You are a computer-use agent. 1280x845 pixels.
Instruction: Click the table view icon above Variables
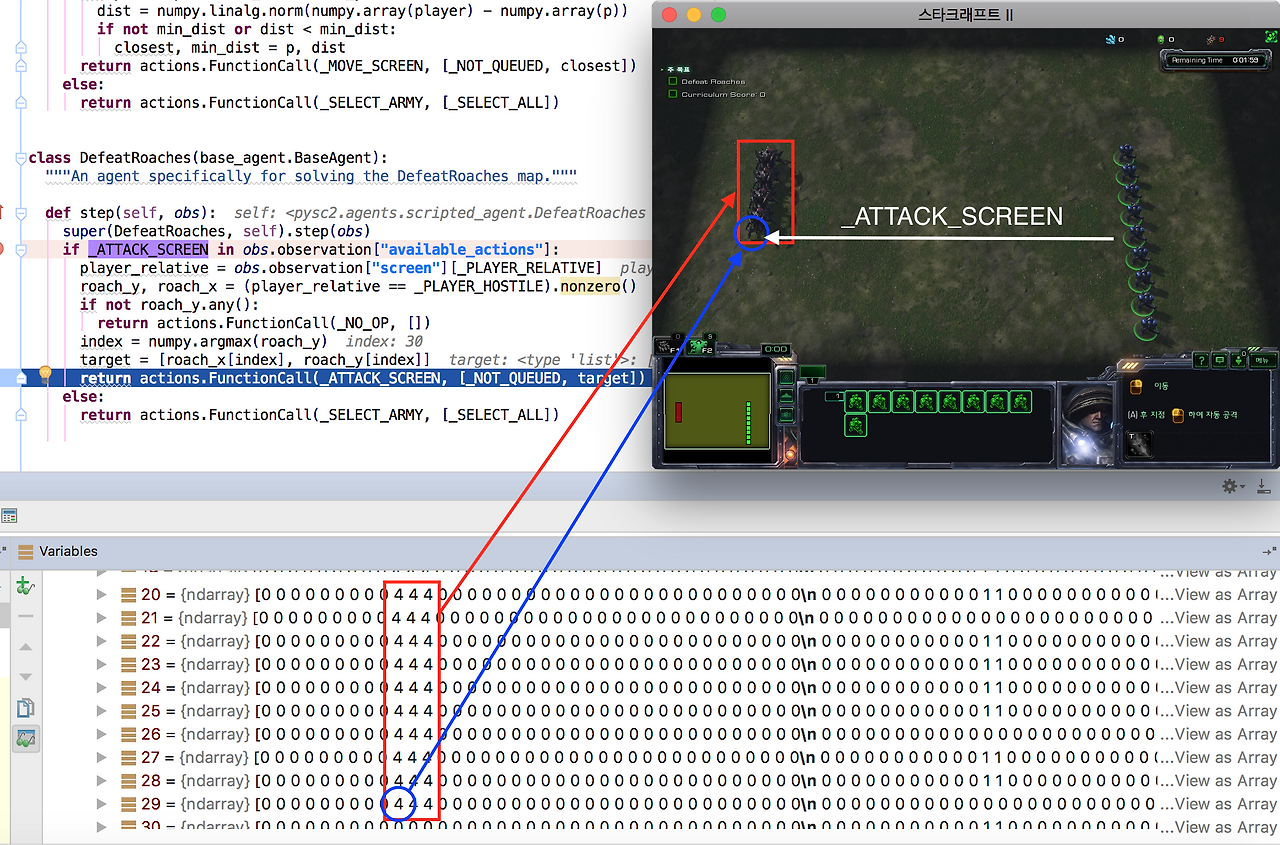click(x=9, y=516)
